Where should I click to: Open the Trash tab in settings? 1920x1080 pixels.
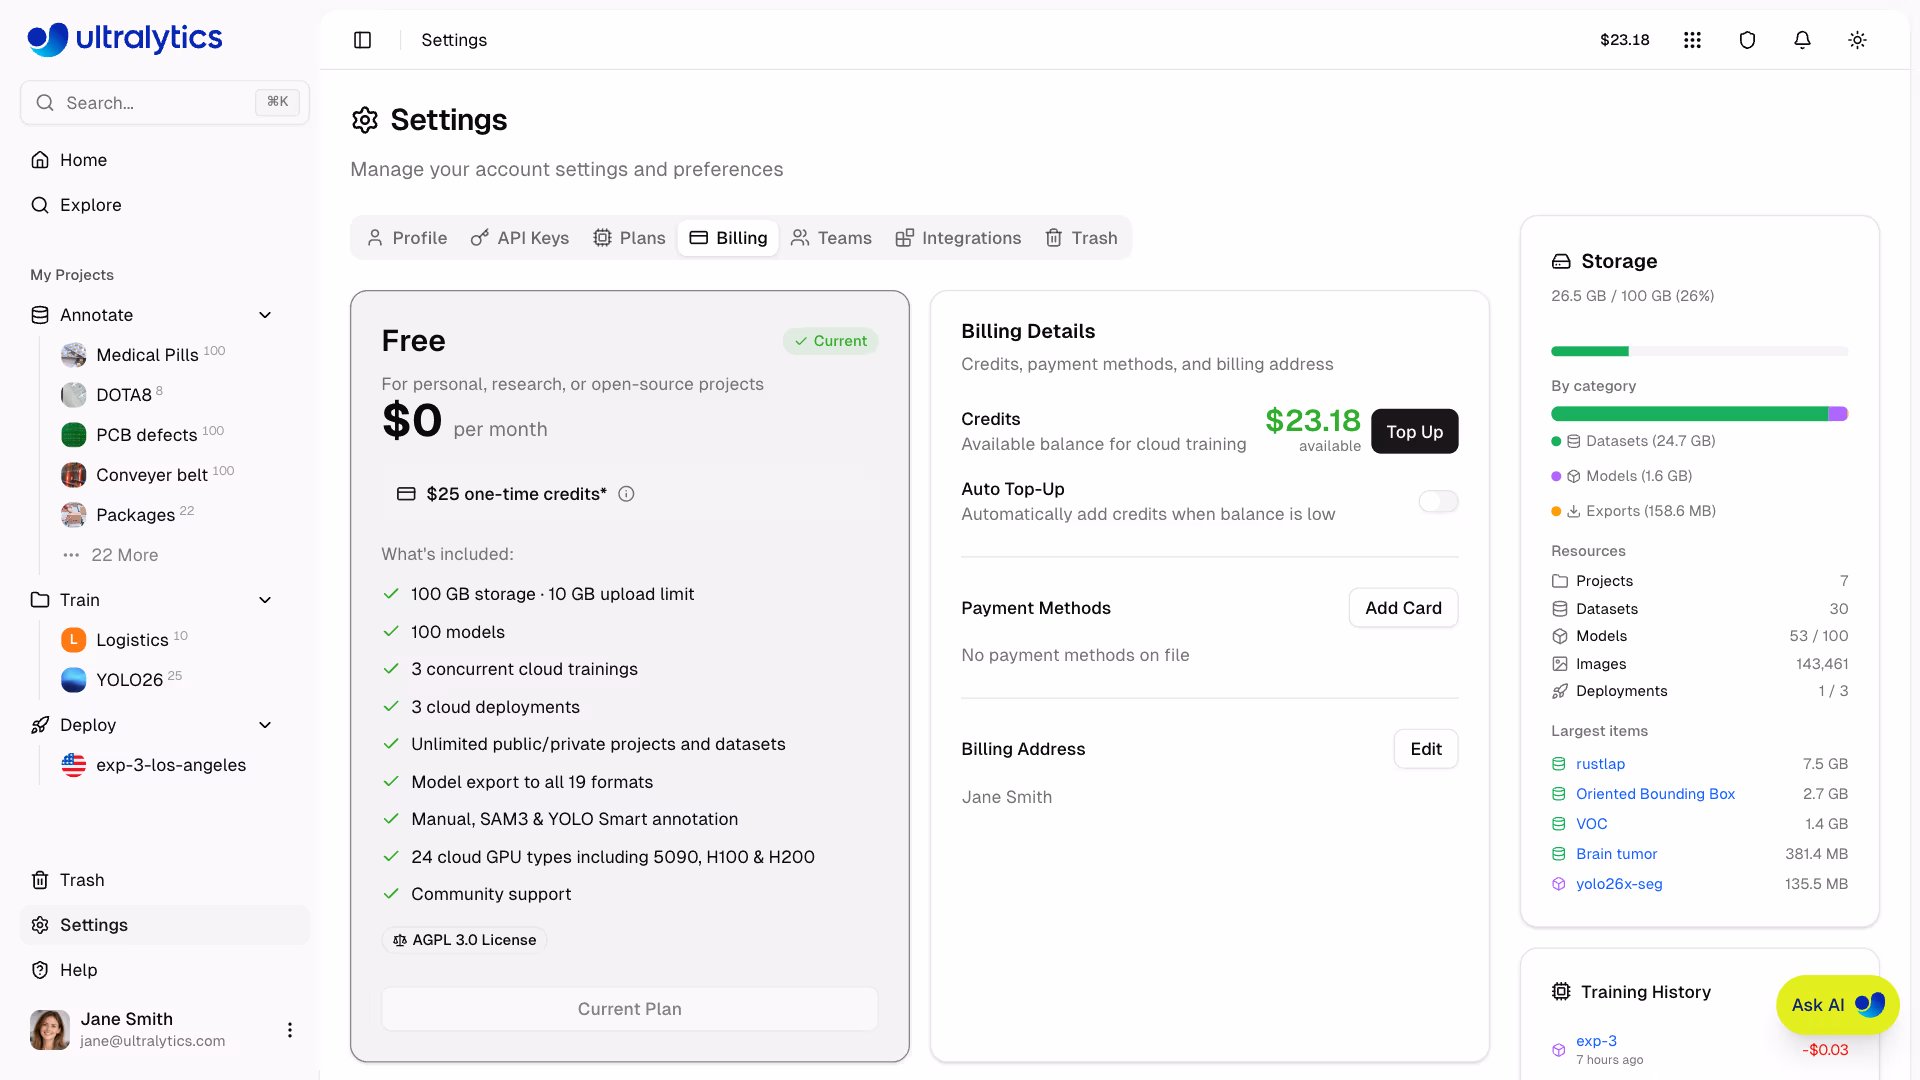1081,238
